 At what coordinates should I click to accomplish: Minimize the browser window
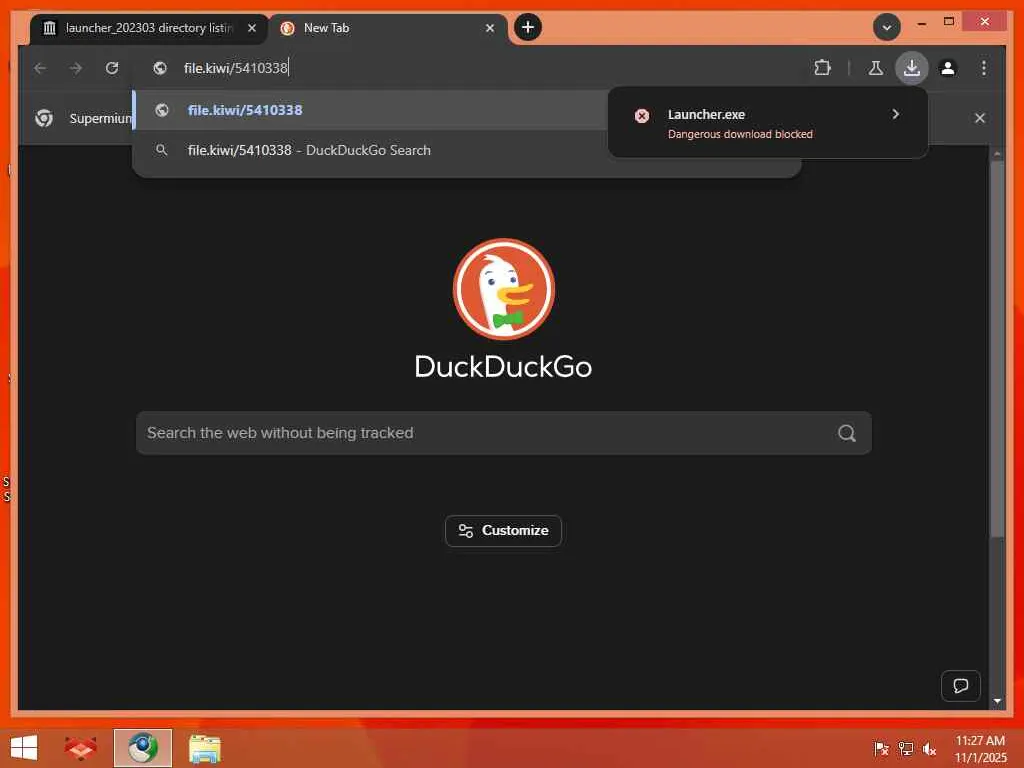click(x=921, y=24)
